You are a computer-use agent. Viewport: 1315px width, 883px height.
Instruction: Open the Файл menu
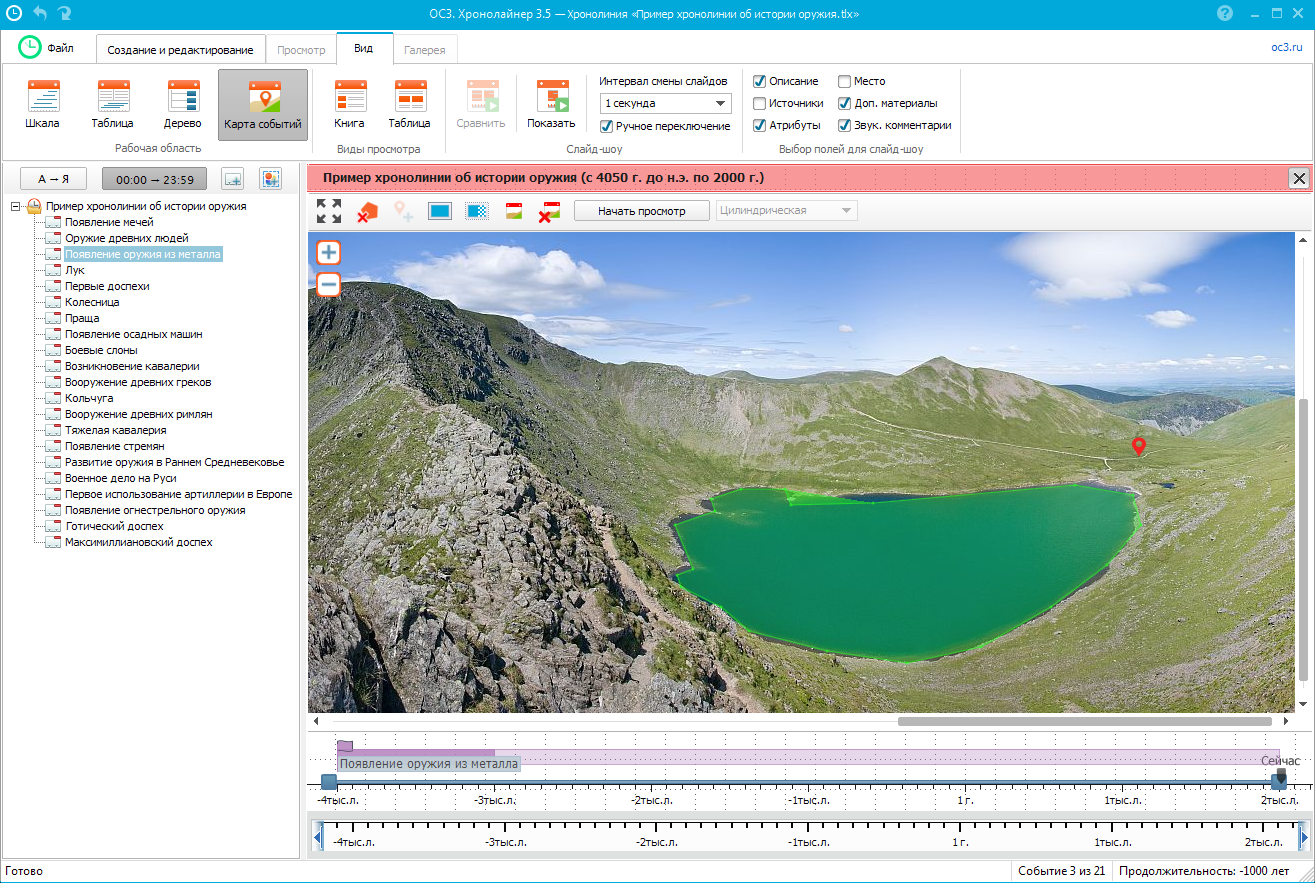pyautogui.click(x=47, y=48)
